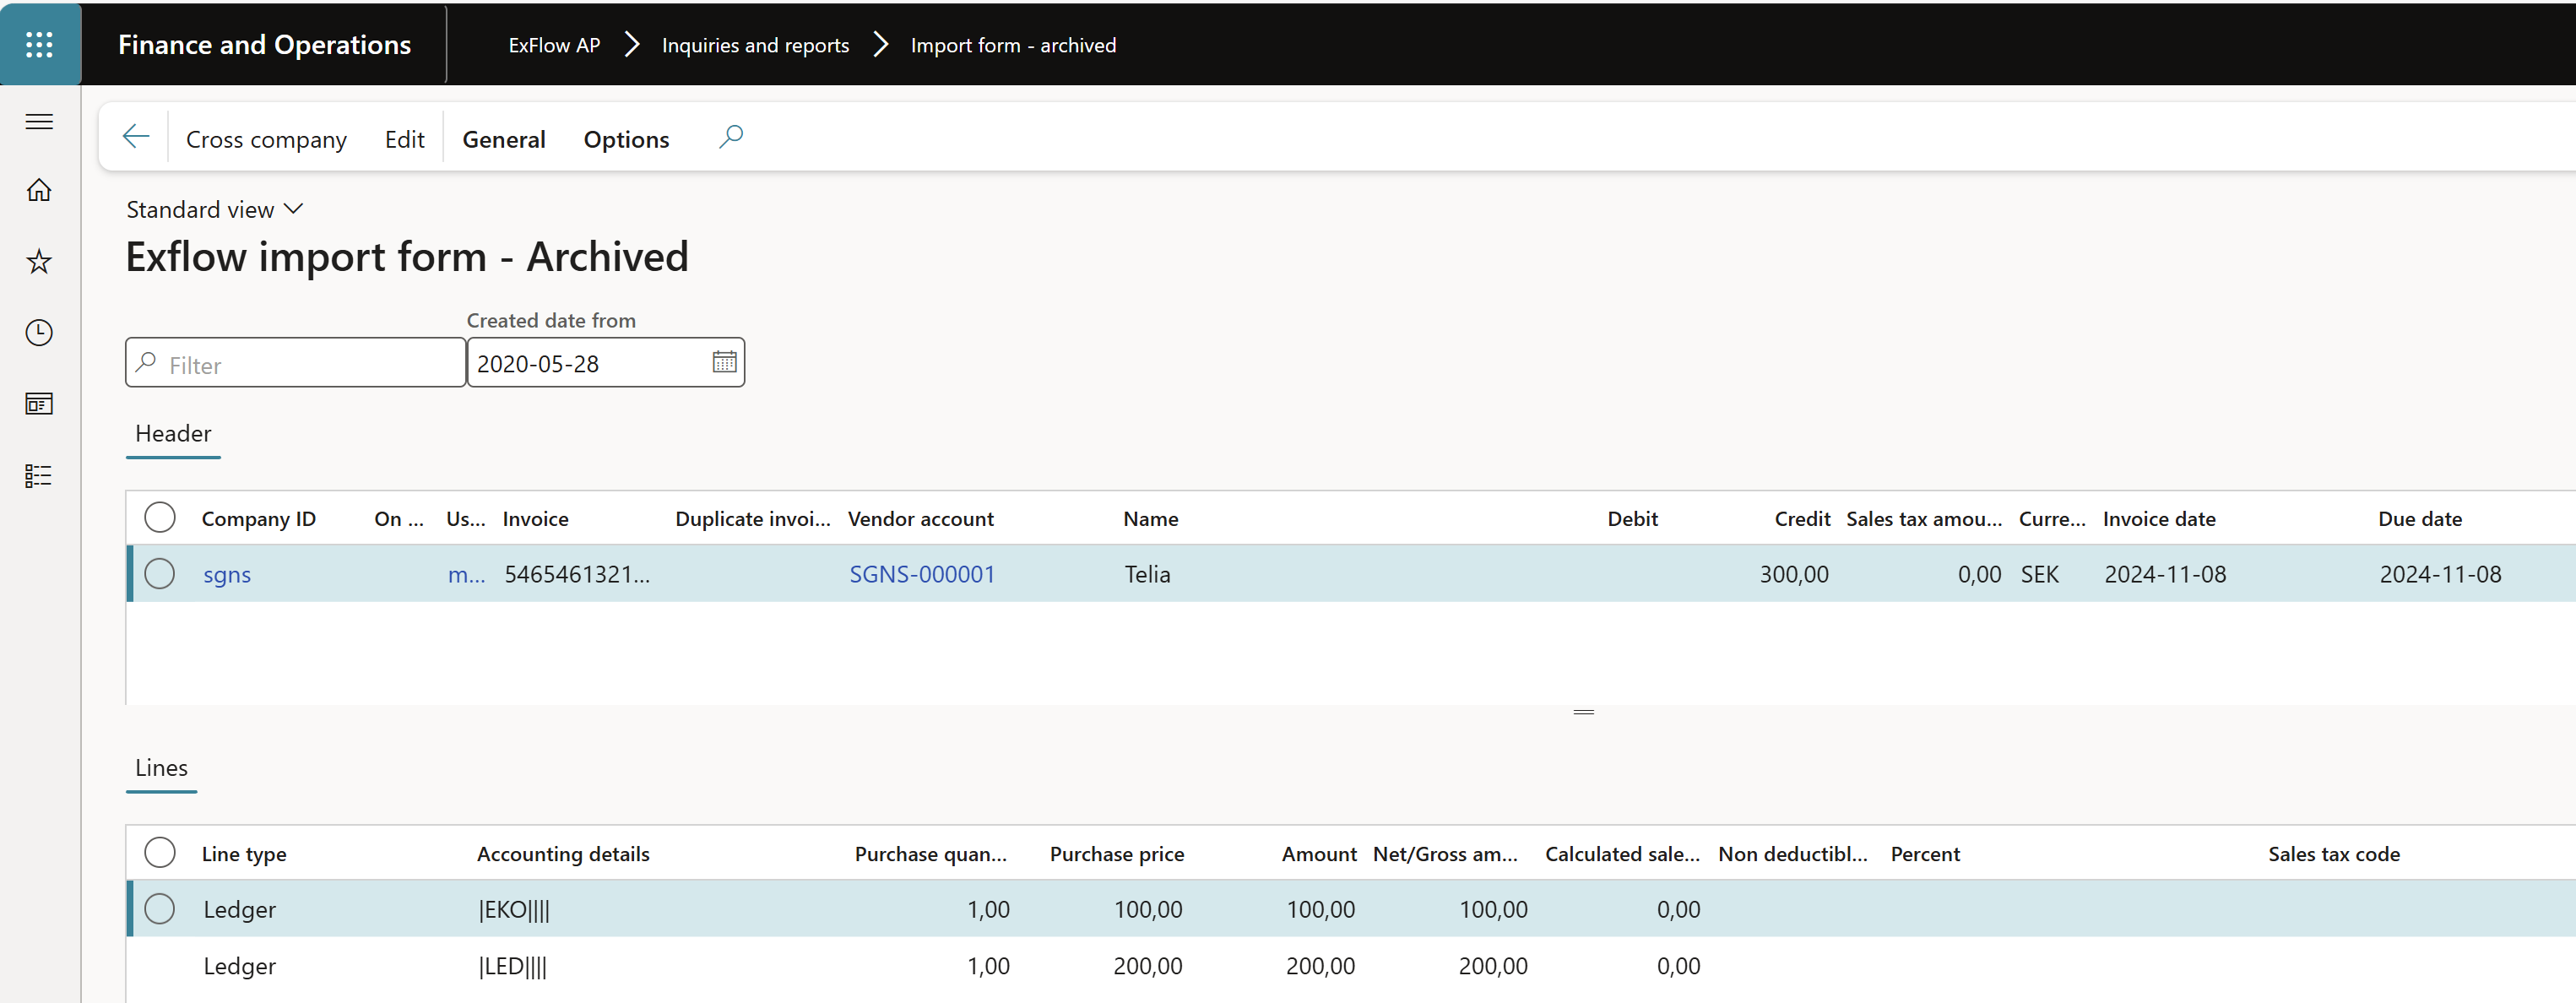Open the General tab in the action pane
This screenshot has height=1003, width=2576.
coord(504,139)
